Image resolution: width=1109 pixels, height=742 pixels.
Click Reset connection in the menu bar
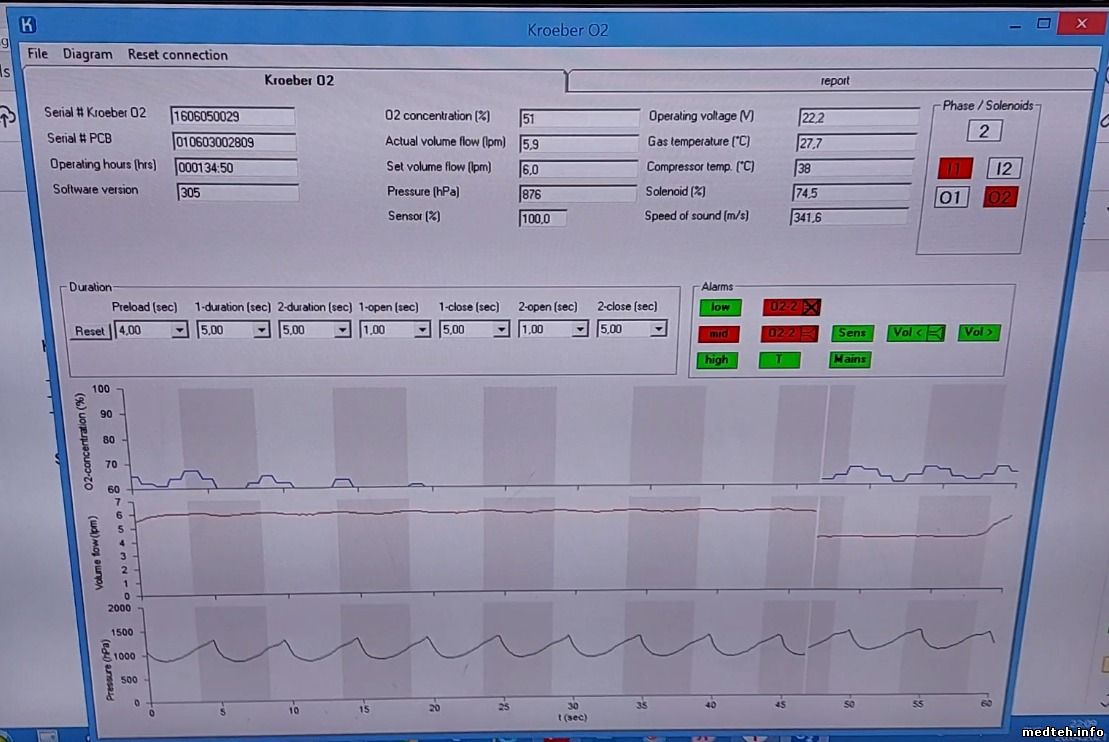pyautogui.click(x=177, y=54)
